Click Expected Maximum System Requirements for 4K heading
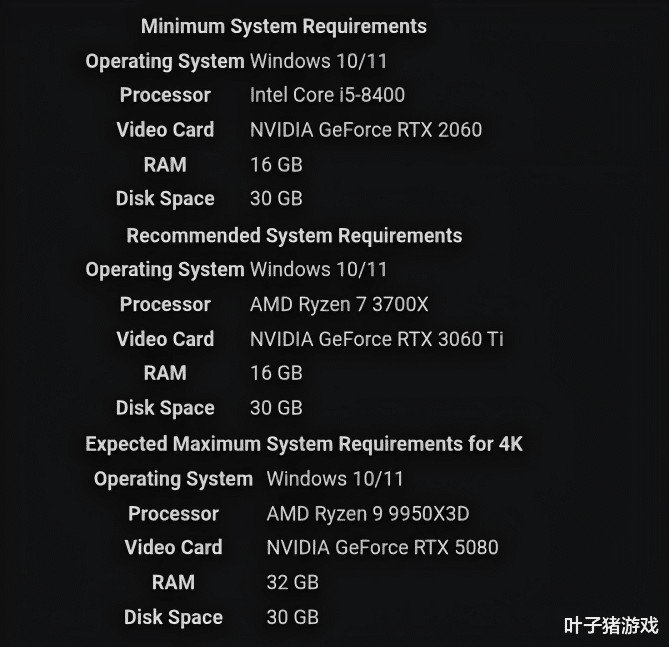669x647 pixels. [304, 444]
